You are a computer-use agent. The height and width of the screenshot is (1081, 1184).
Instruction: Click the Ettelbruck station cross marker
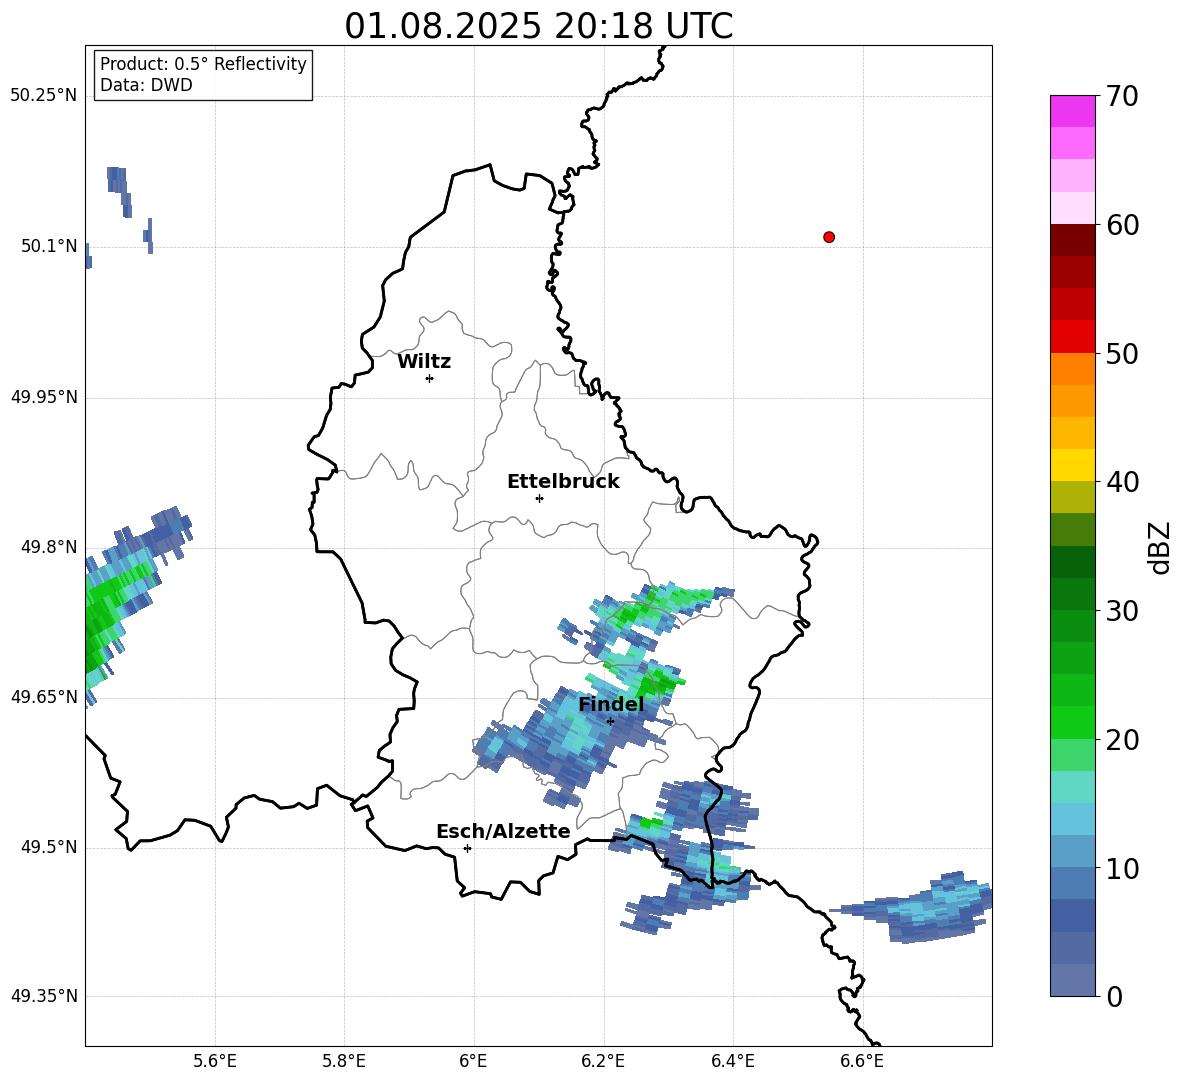pos(539,498)
